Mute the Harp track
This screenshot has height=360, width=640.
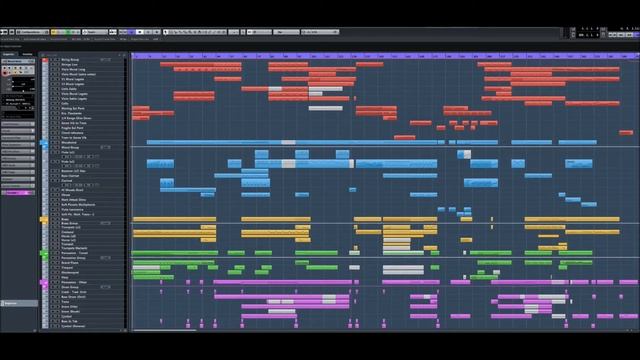(53, 278)
